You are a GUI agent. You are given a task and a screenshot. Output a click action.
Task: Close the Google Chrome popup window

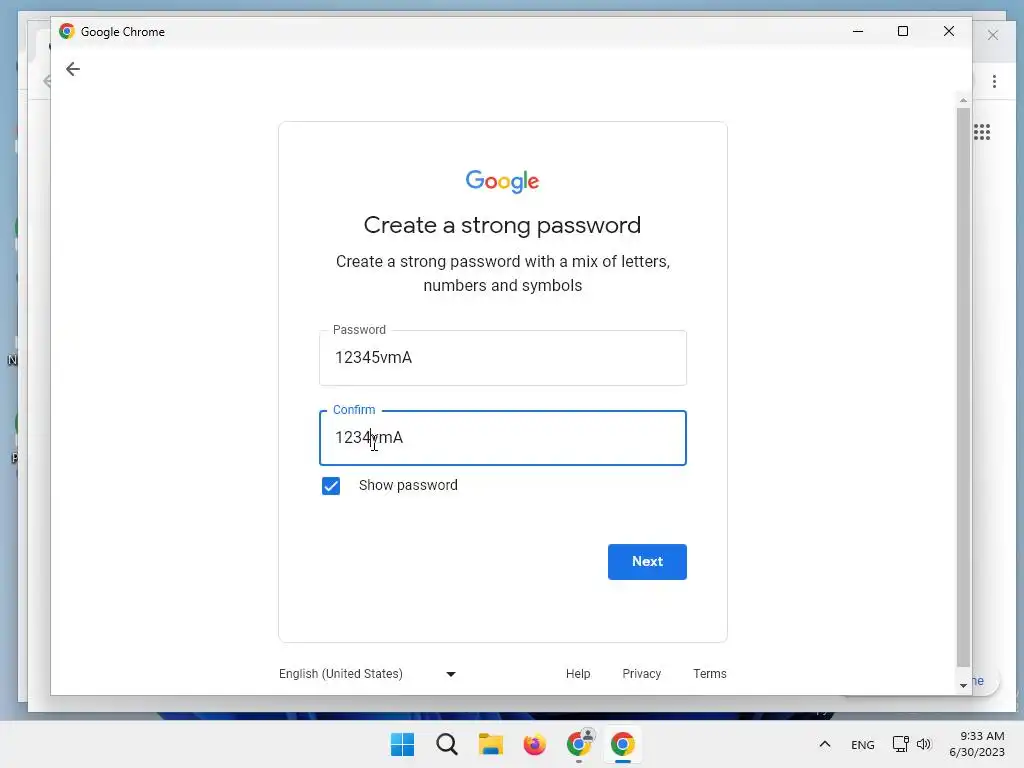click(x=949, y=31)
